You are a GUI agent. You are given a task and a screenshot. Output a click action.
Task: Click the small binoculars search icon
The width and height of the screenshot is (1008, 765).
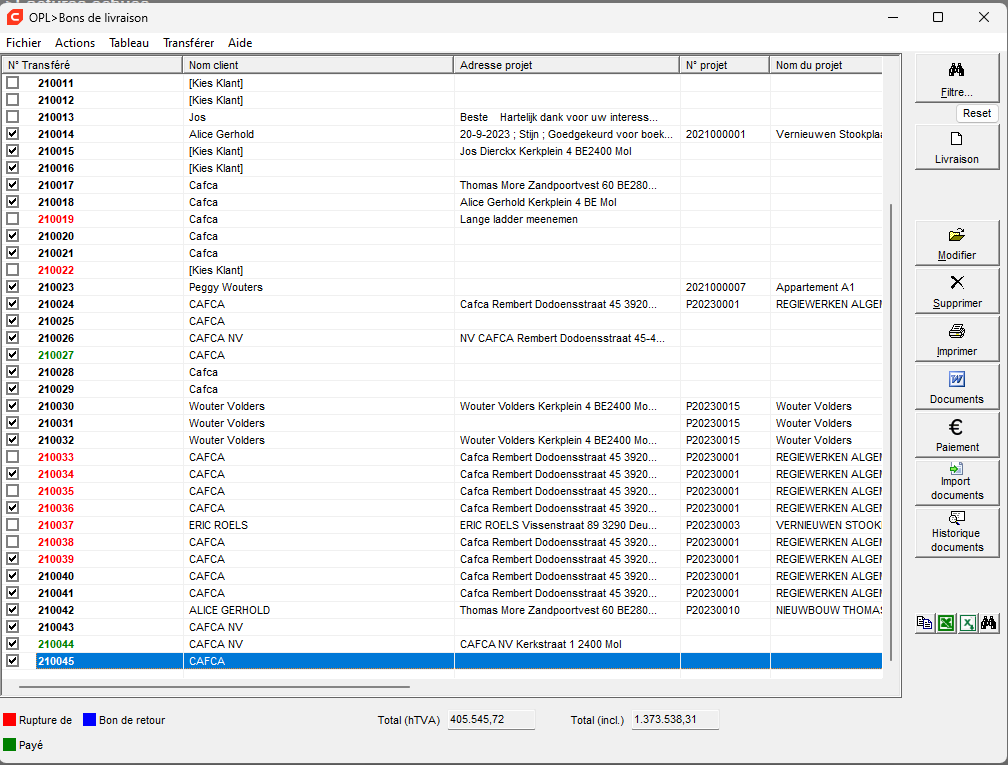(x=989, y=622)
